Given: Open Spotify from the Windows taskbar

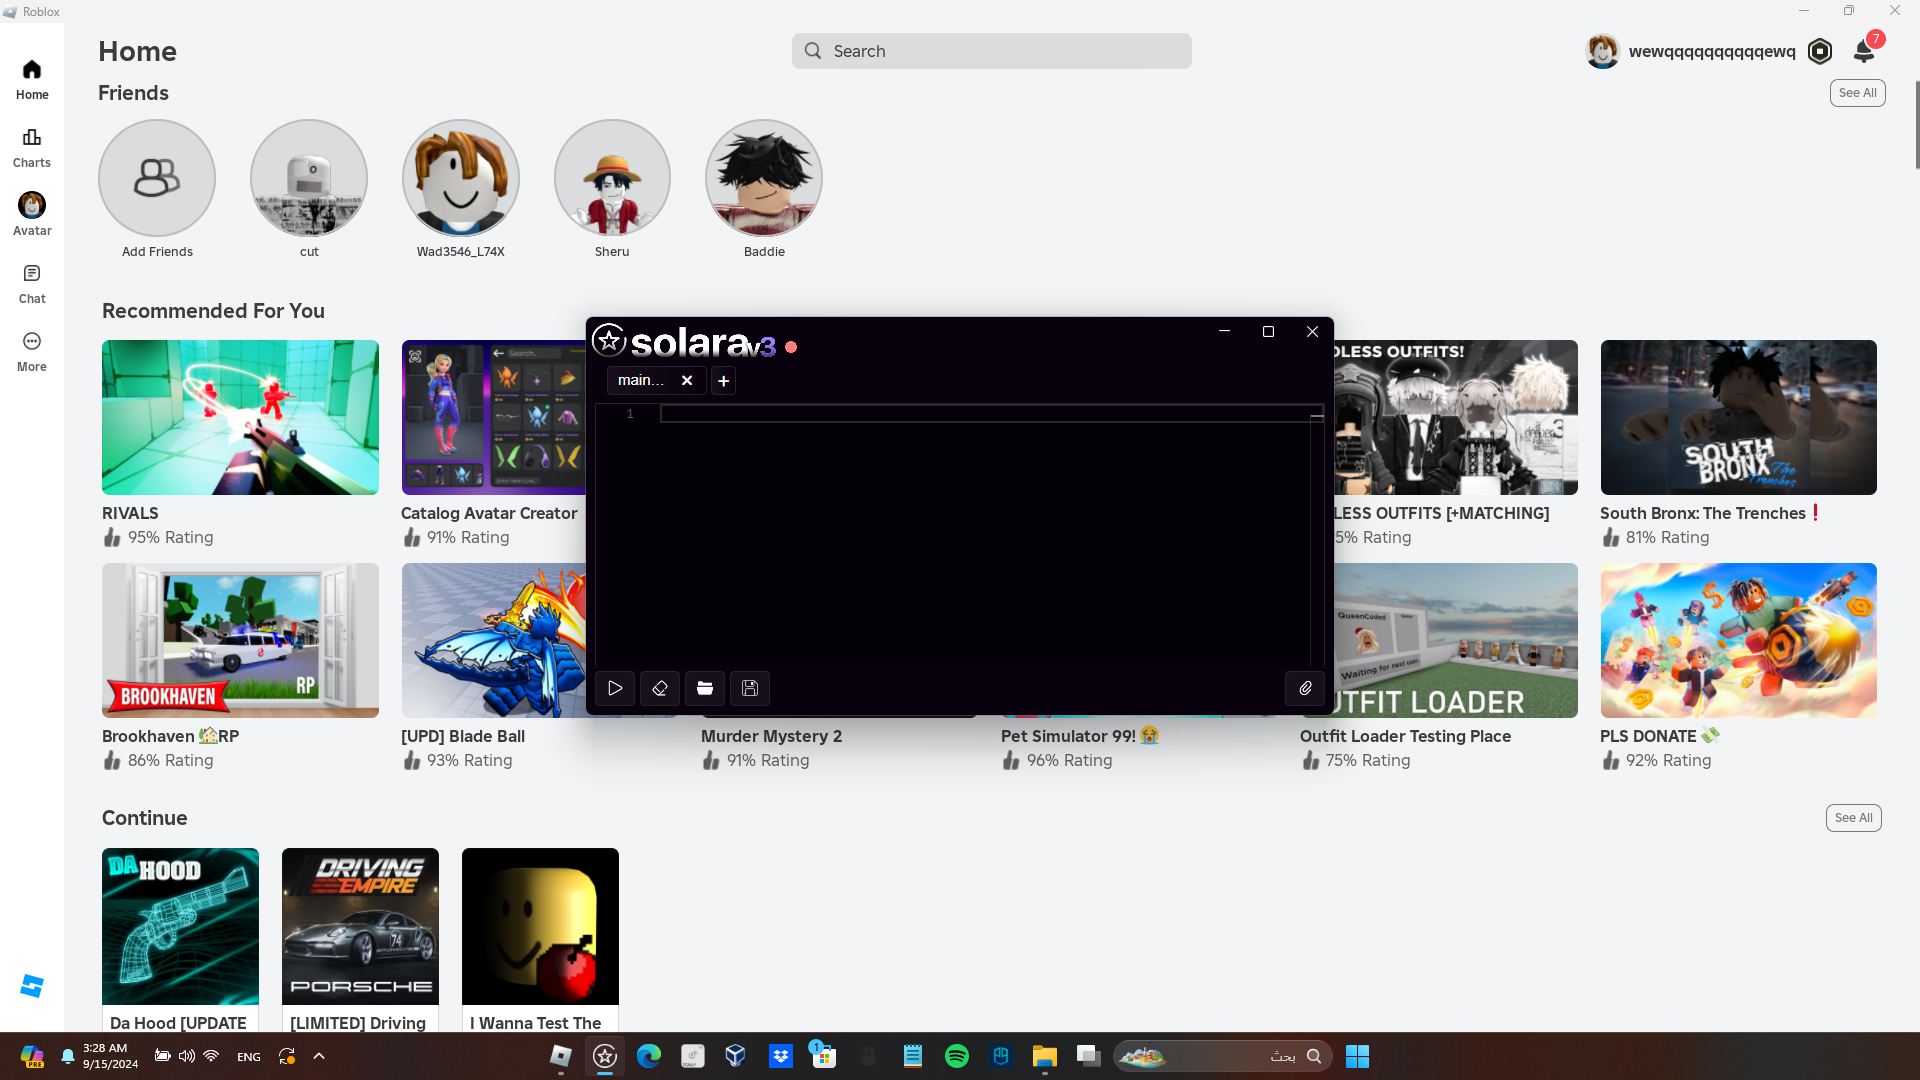Looking at the screenshot, I should point(957,1056).
